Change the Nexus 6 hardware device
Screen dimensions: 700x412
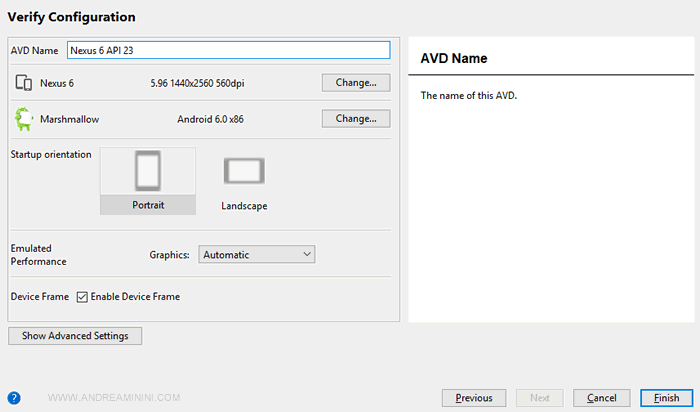[x=356, y=83]
